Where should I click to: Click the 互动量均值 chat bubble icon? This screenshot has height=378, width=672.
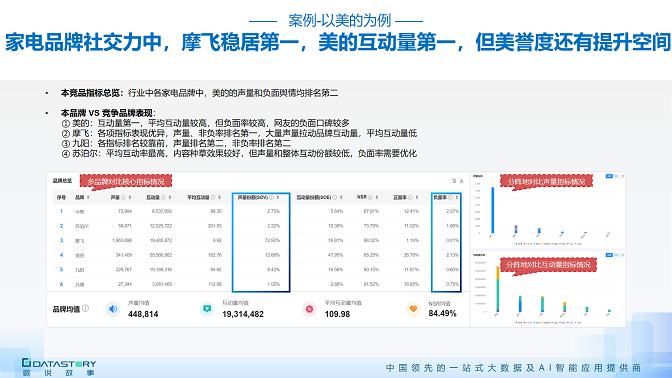click(x=207, y=309)
